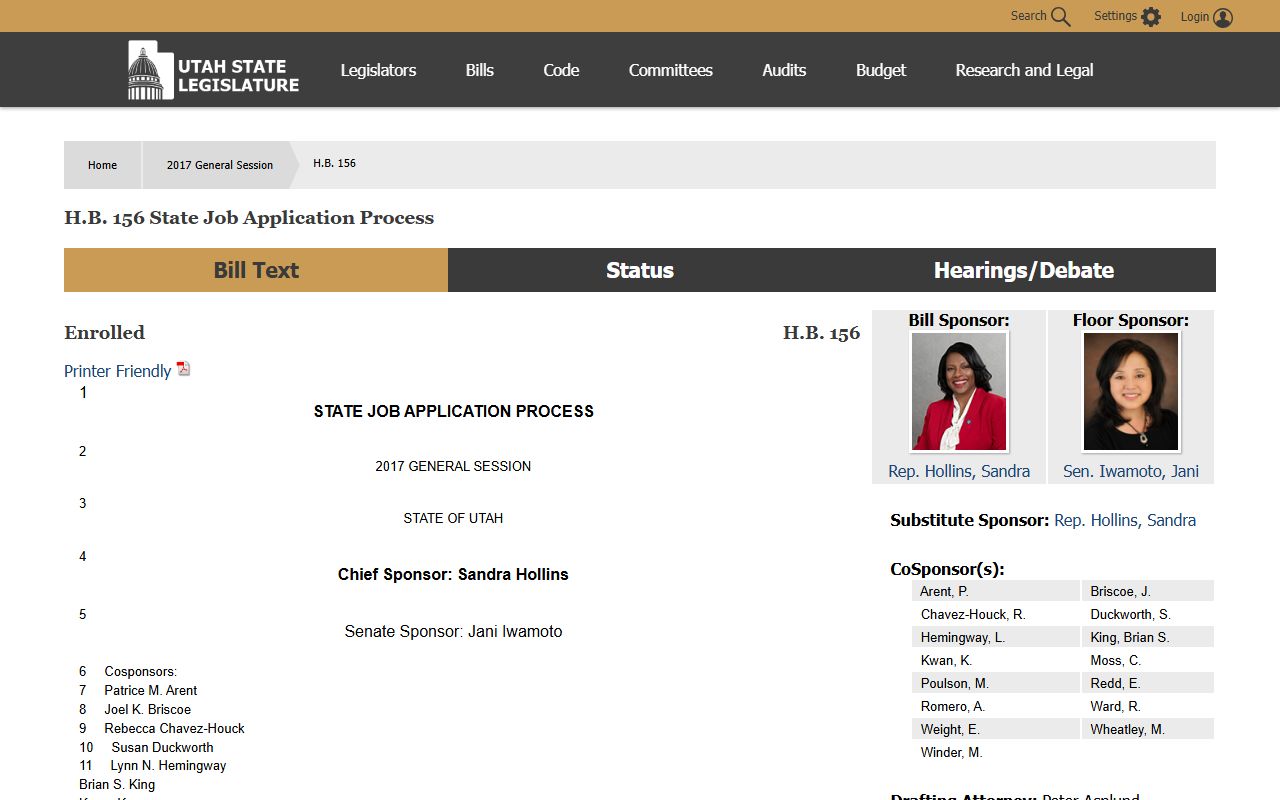The width and height of the screenshot is (1280, 800).
Task: Open the Sen. Iwamoto, Jani link
Action: pos(1131,471)
